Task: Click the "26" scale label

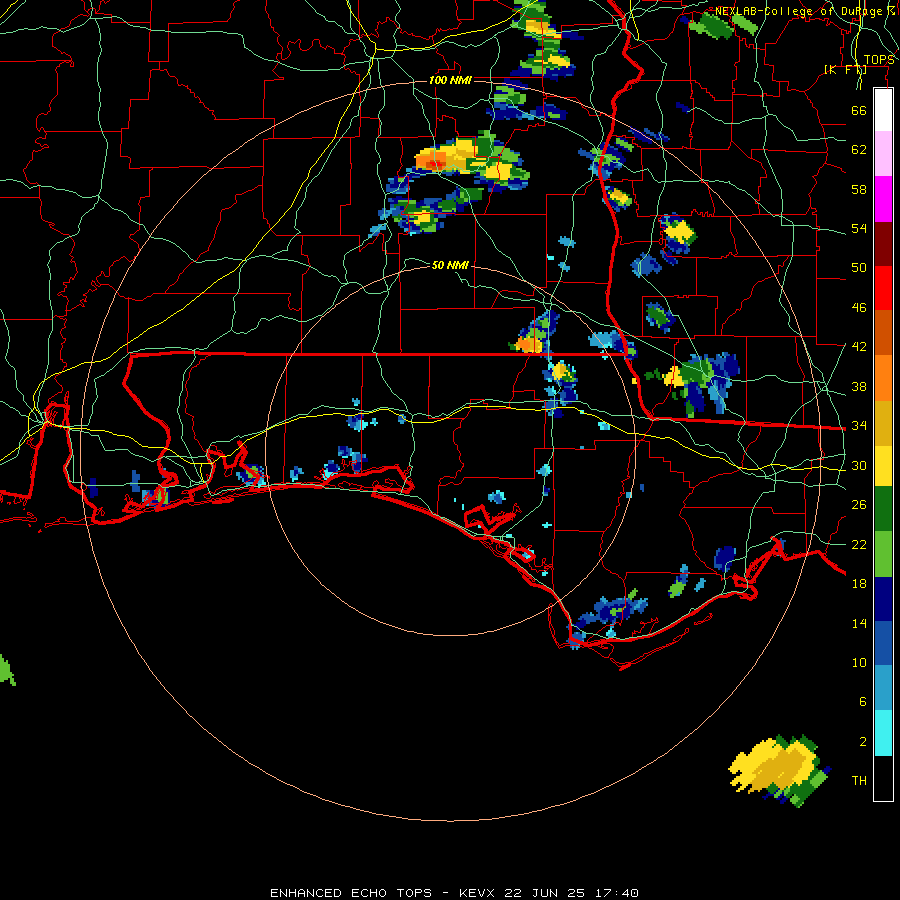Action: click(859, 505)
